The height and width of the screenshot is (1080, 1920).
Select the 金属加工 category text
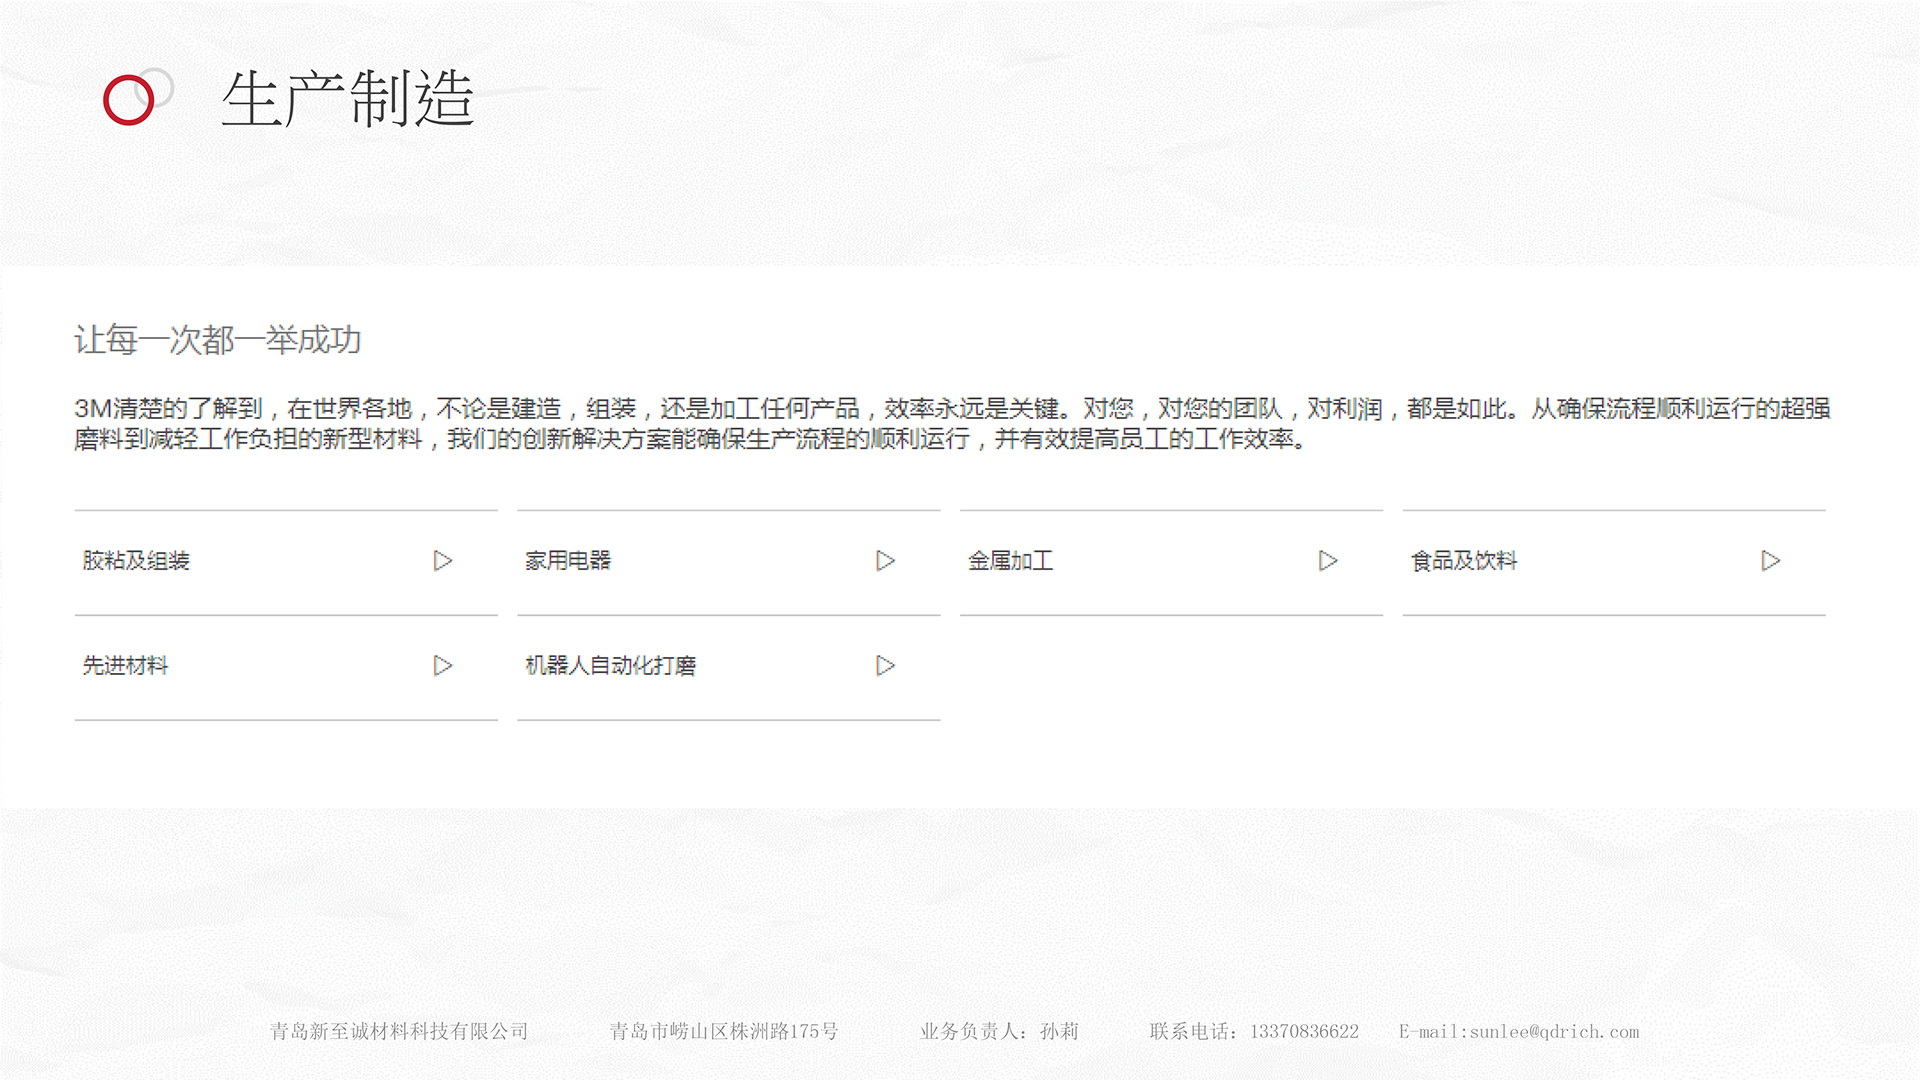(1010, 561)
